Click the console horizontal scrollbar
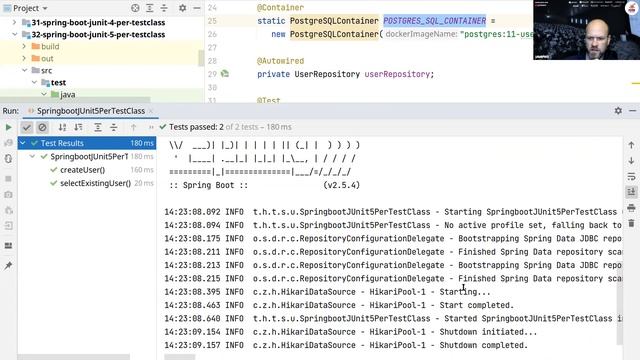The image size is (640, 360). point(180,358)
